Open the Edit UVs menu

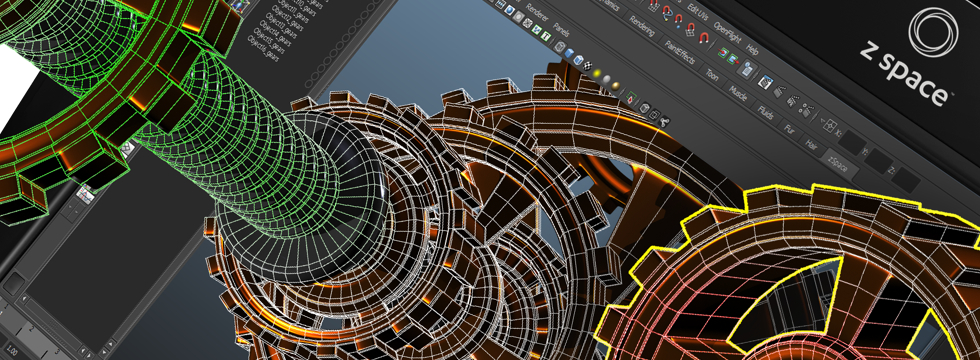(x=698, y=12)
